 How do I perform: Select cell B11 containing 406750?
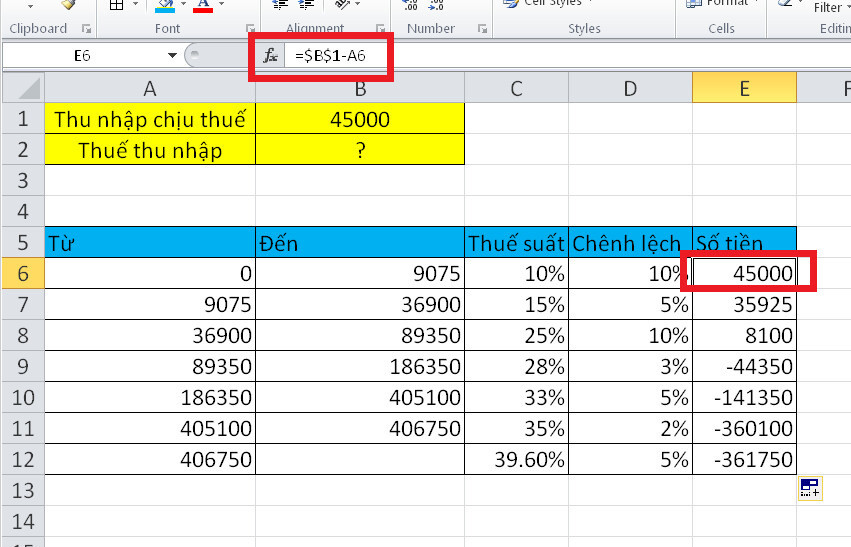coord(360,428)
